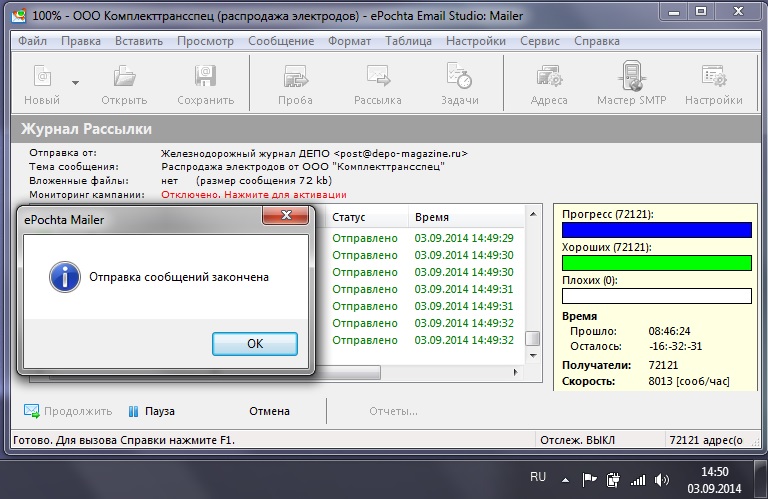Image resolution: width=768 pixels, height=499 pixels.
Task: Open the Файл menu
Action: (x=32, y=41)
